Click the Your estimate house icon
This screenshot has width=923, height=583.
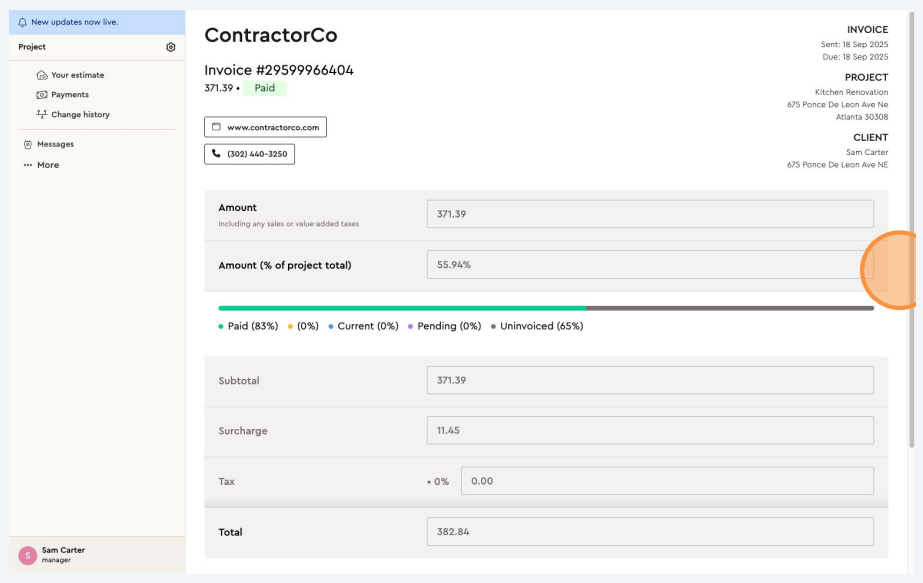pos(42,75)
